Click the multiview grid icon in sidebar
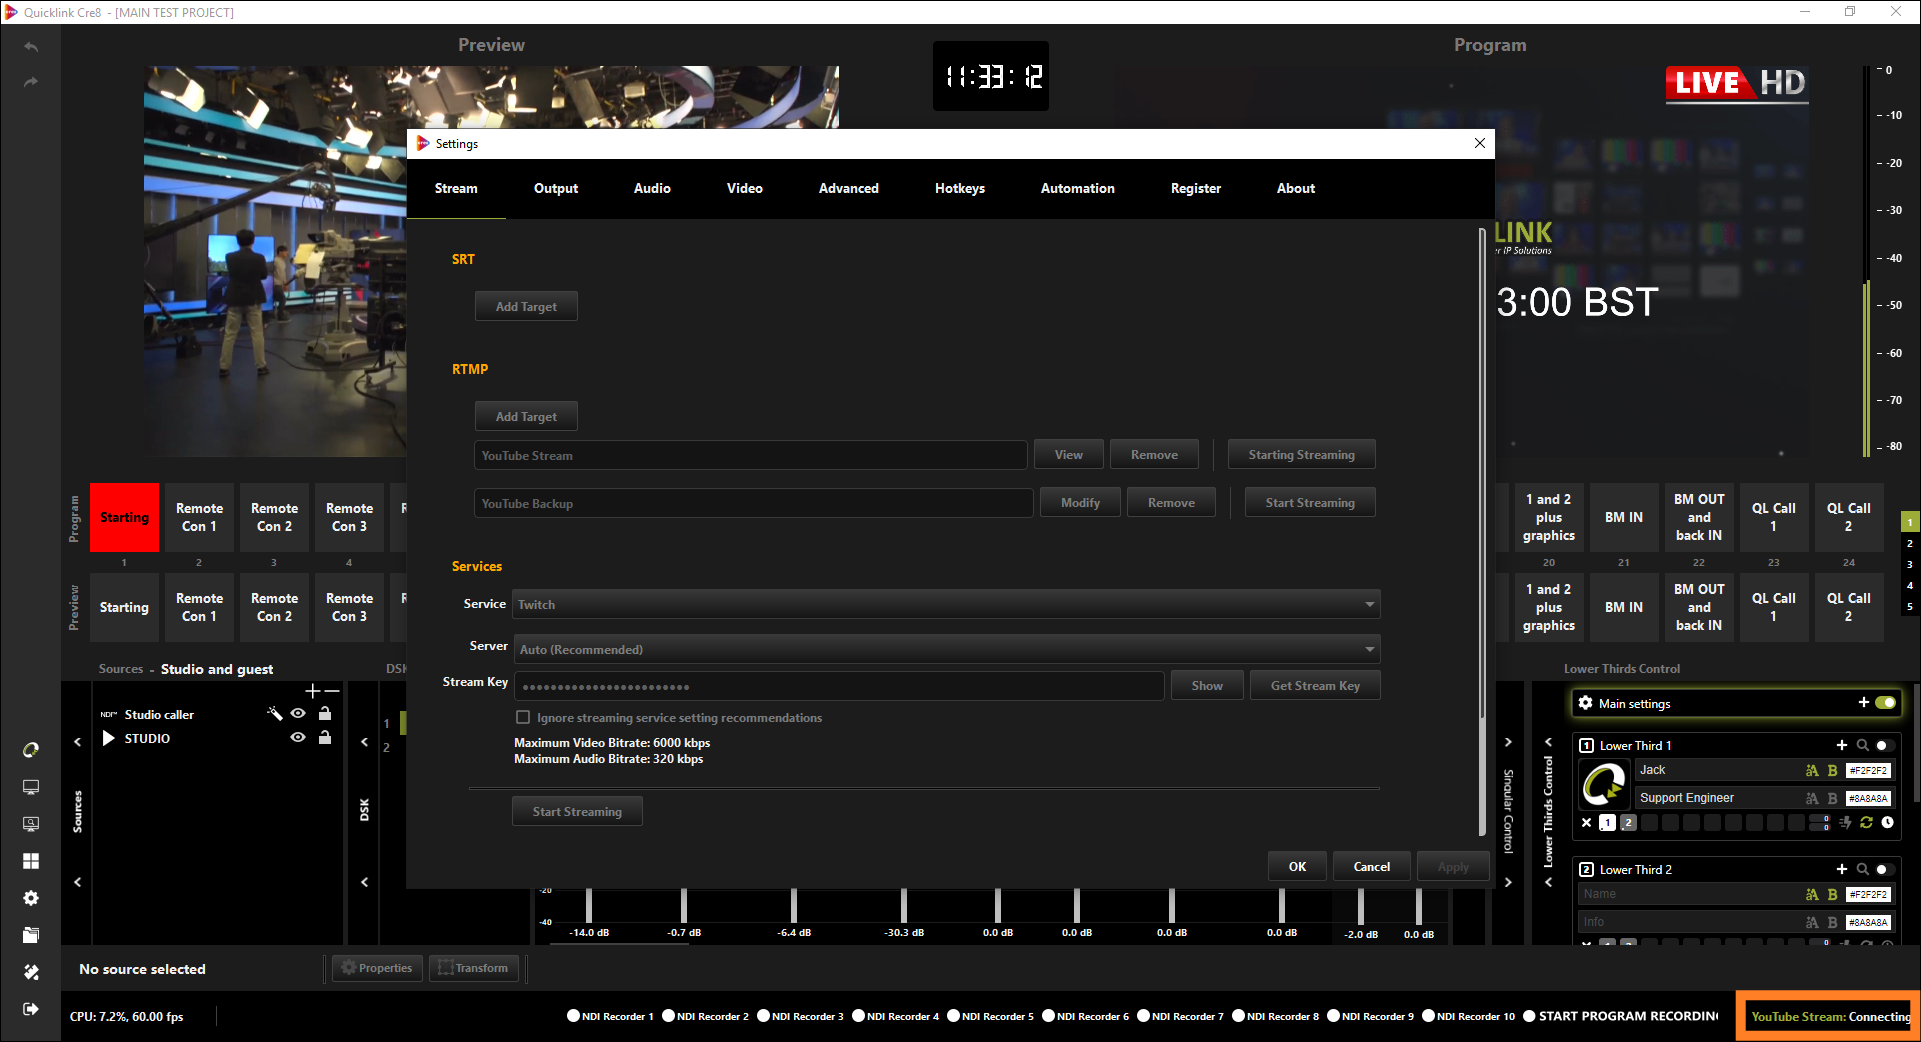Viewport: 1921px width, 1042px height. click(31, 861)
